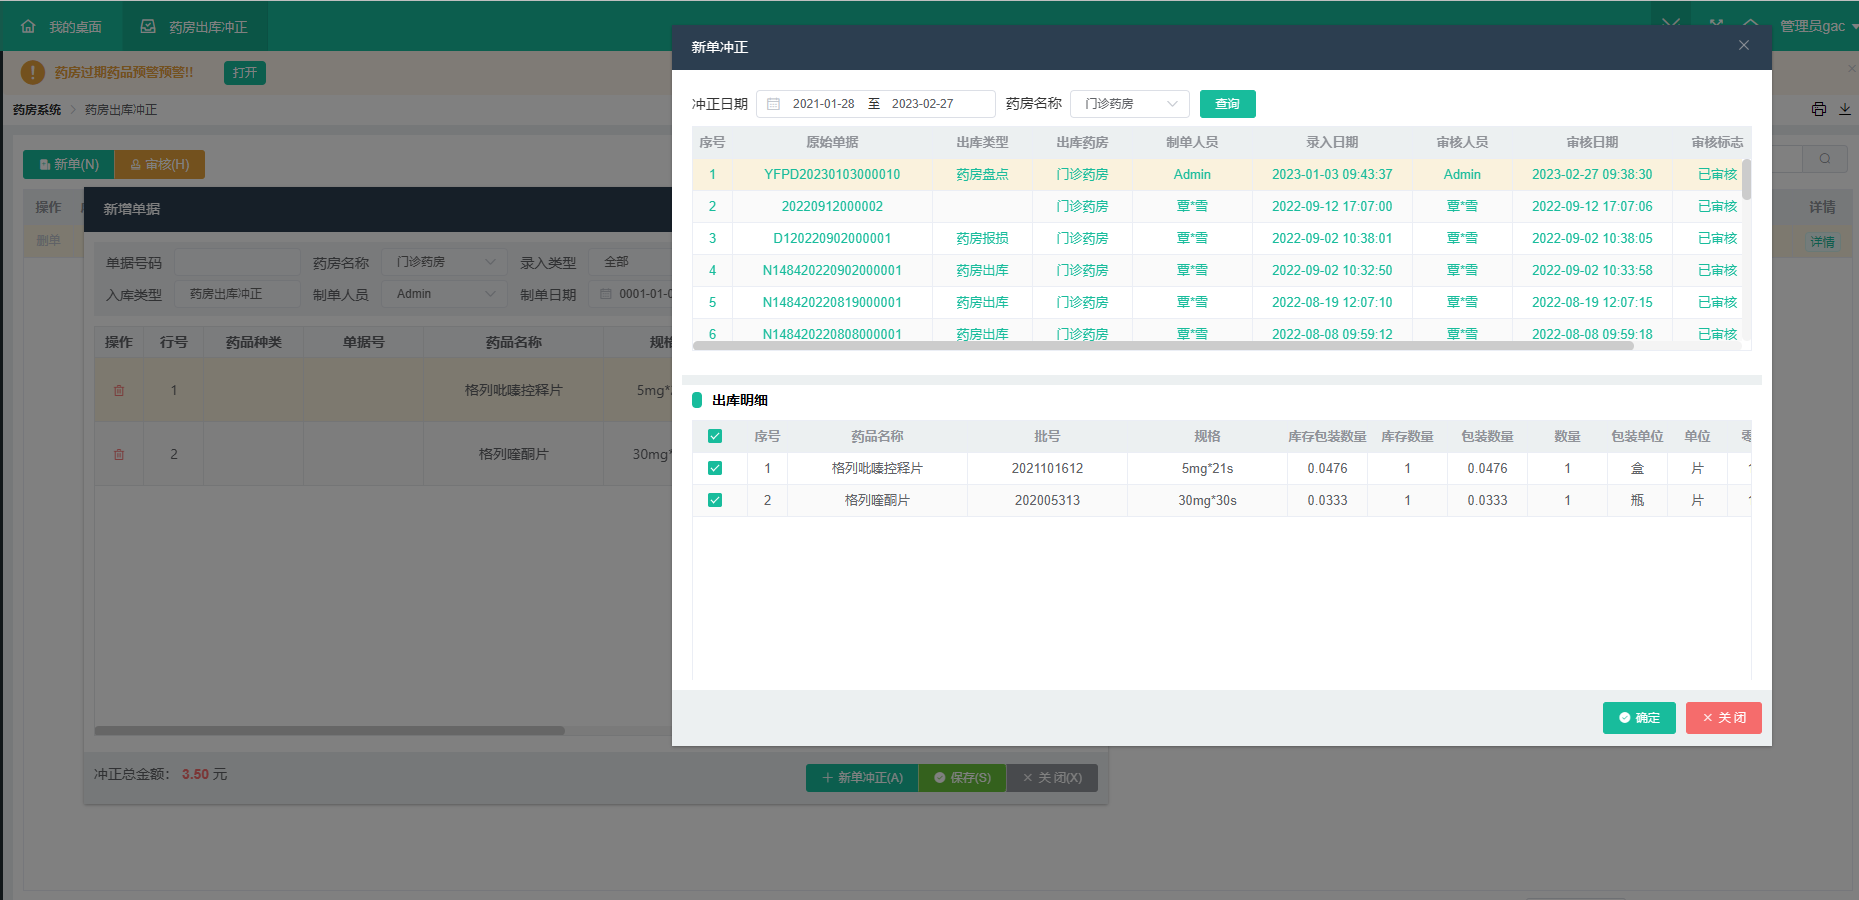Click the 新单(N) button
1859x900 pixels.
[x=68, y=164]
